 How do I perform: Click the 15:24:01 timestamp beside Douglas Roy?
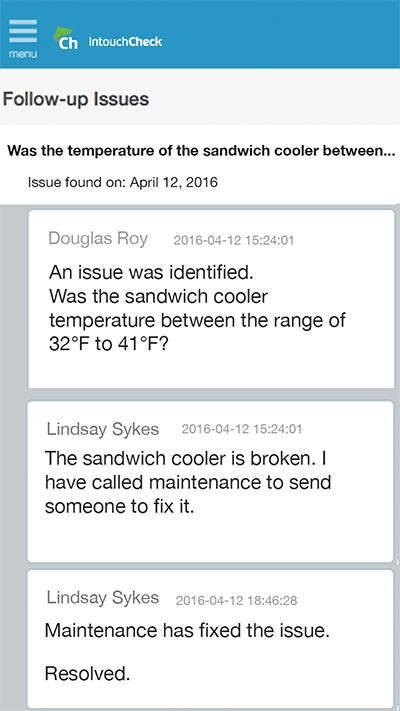234,240
